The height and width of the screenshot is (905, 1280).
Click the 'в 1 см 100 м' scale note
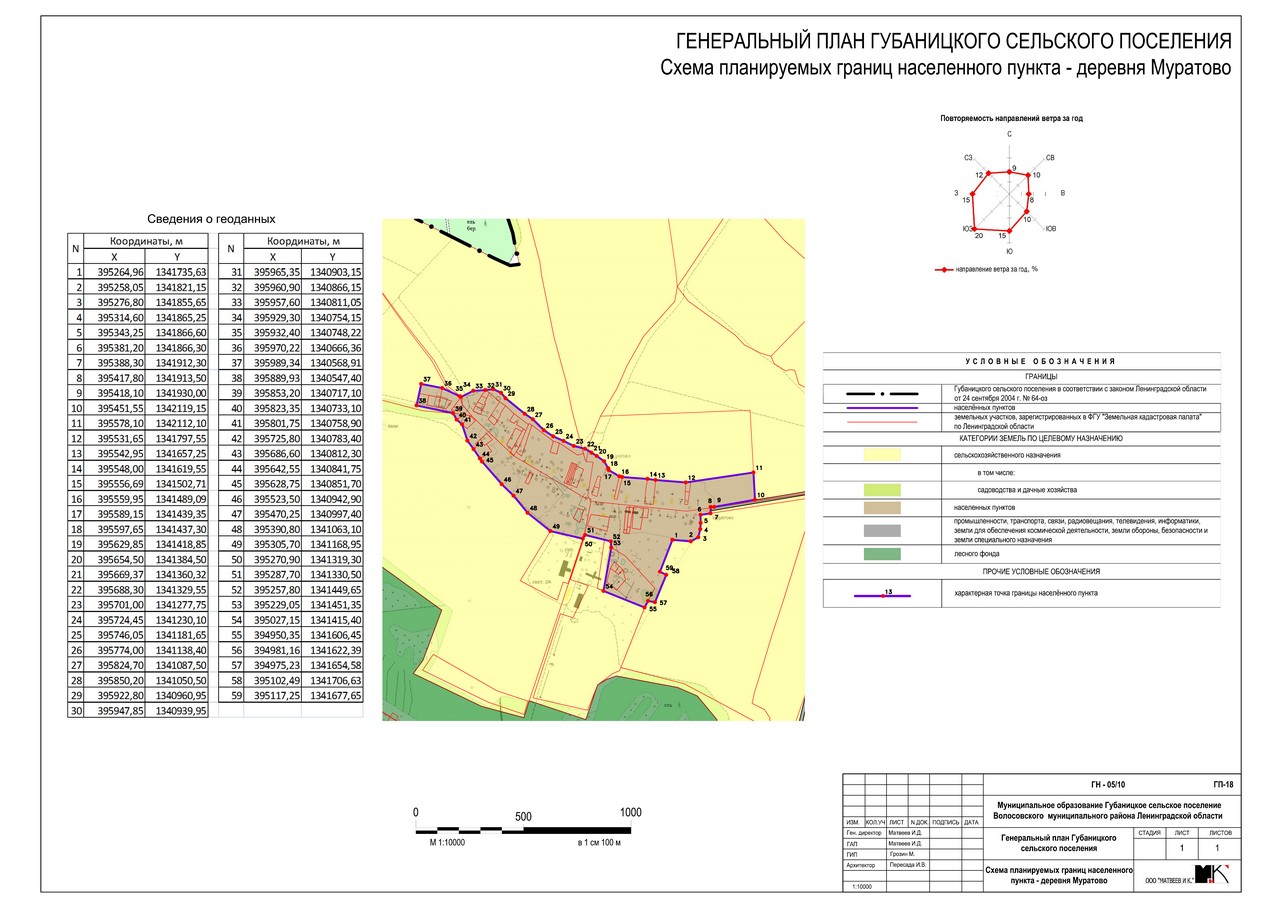600,843
